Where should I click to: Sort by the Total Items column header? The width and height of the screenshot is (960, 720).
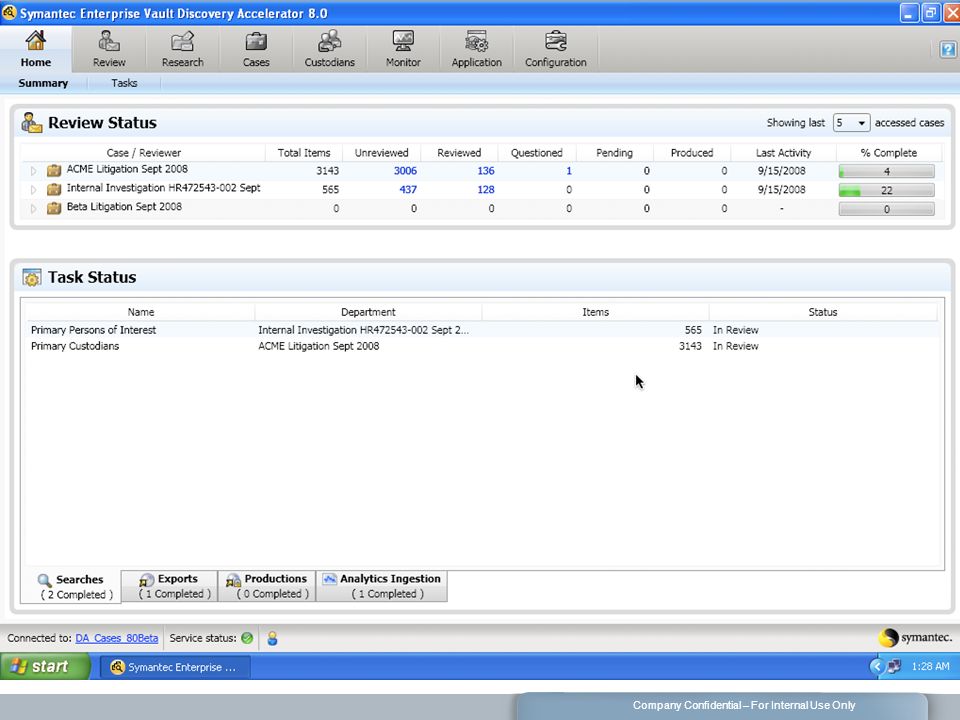coord(304,152)
